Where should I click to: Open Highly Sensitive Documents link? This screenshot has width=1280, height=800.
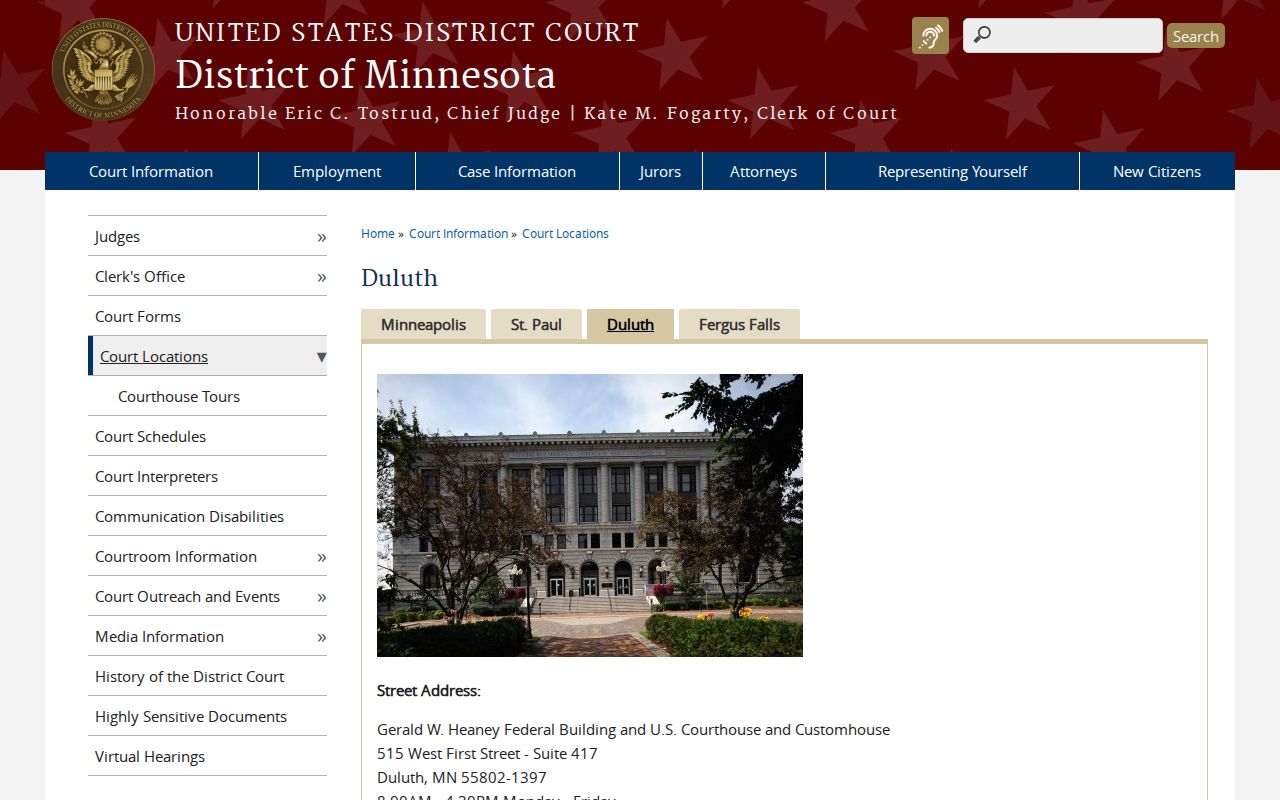191,717
